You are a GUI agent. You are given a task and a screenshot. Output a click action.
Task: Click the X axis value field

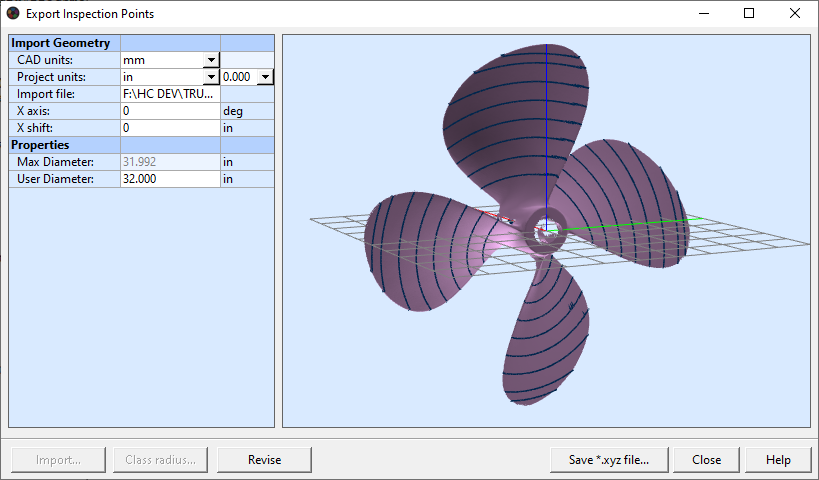point(170,111)
